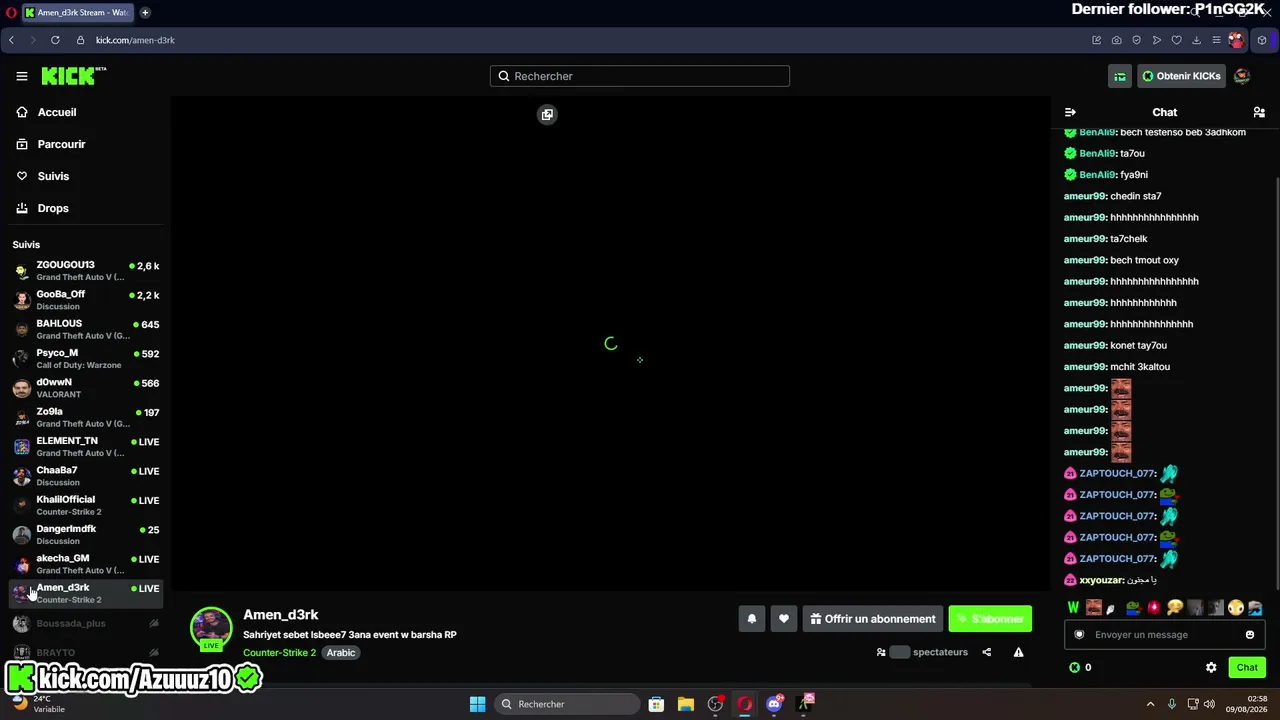Open the emoji picker in chat input
This screenshot has width=1280, height=720.
coord(1250,634)
